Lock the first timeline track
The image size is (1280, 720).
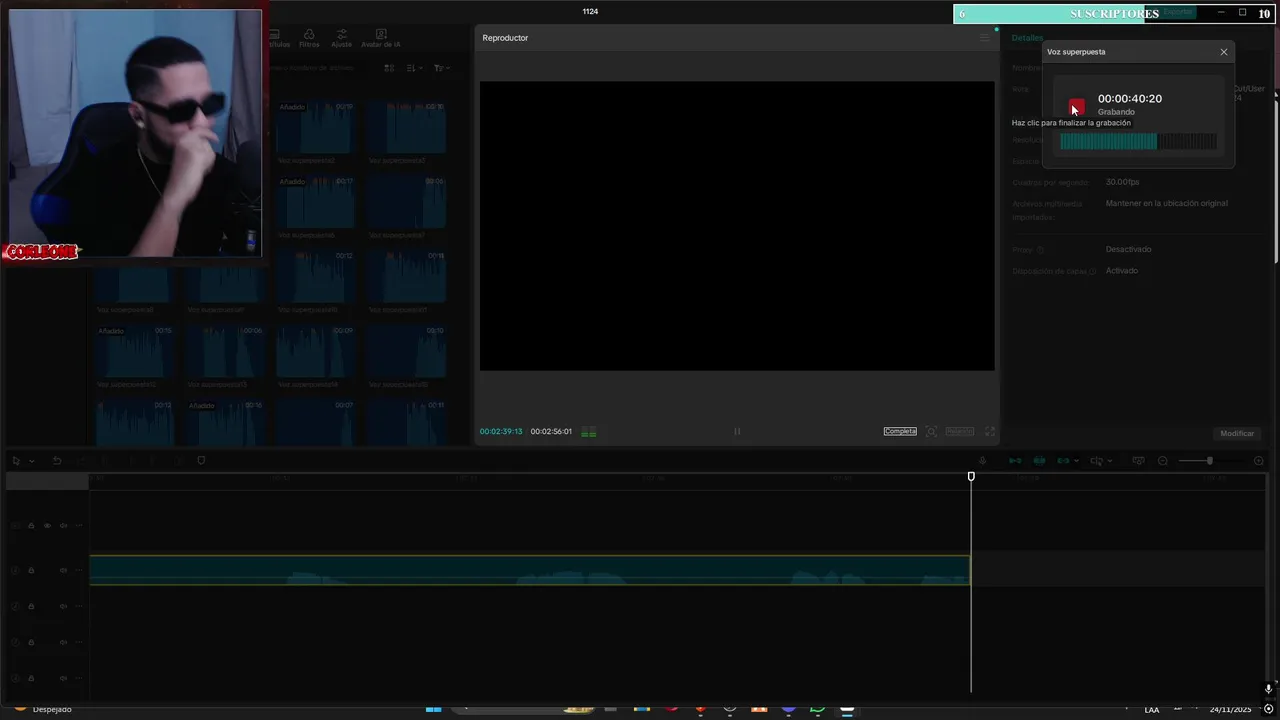[31, 526]
